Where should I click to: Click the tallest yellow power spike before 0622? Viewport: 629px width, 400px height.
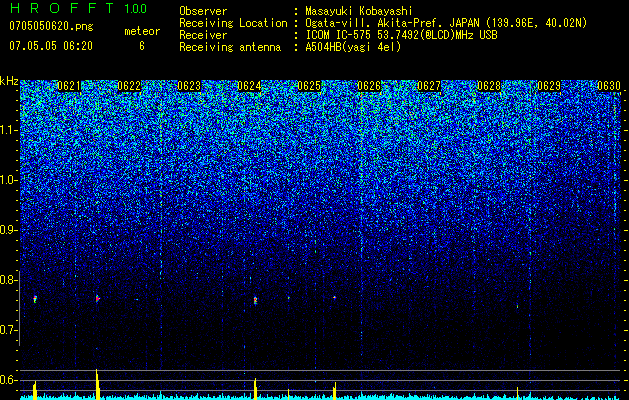click(x=97, y=384)
